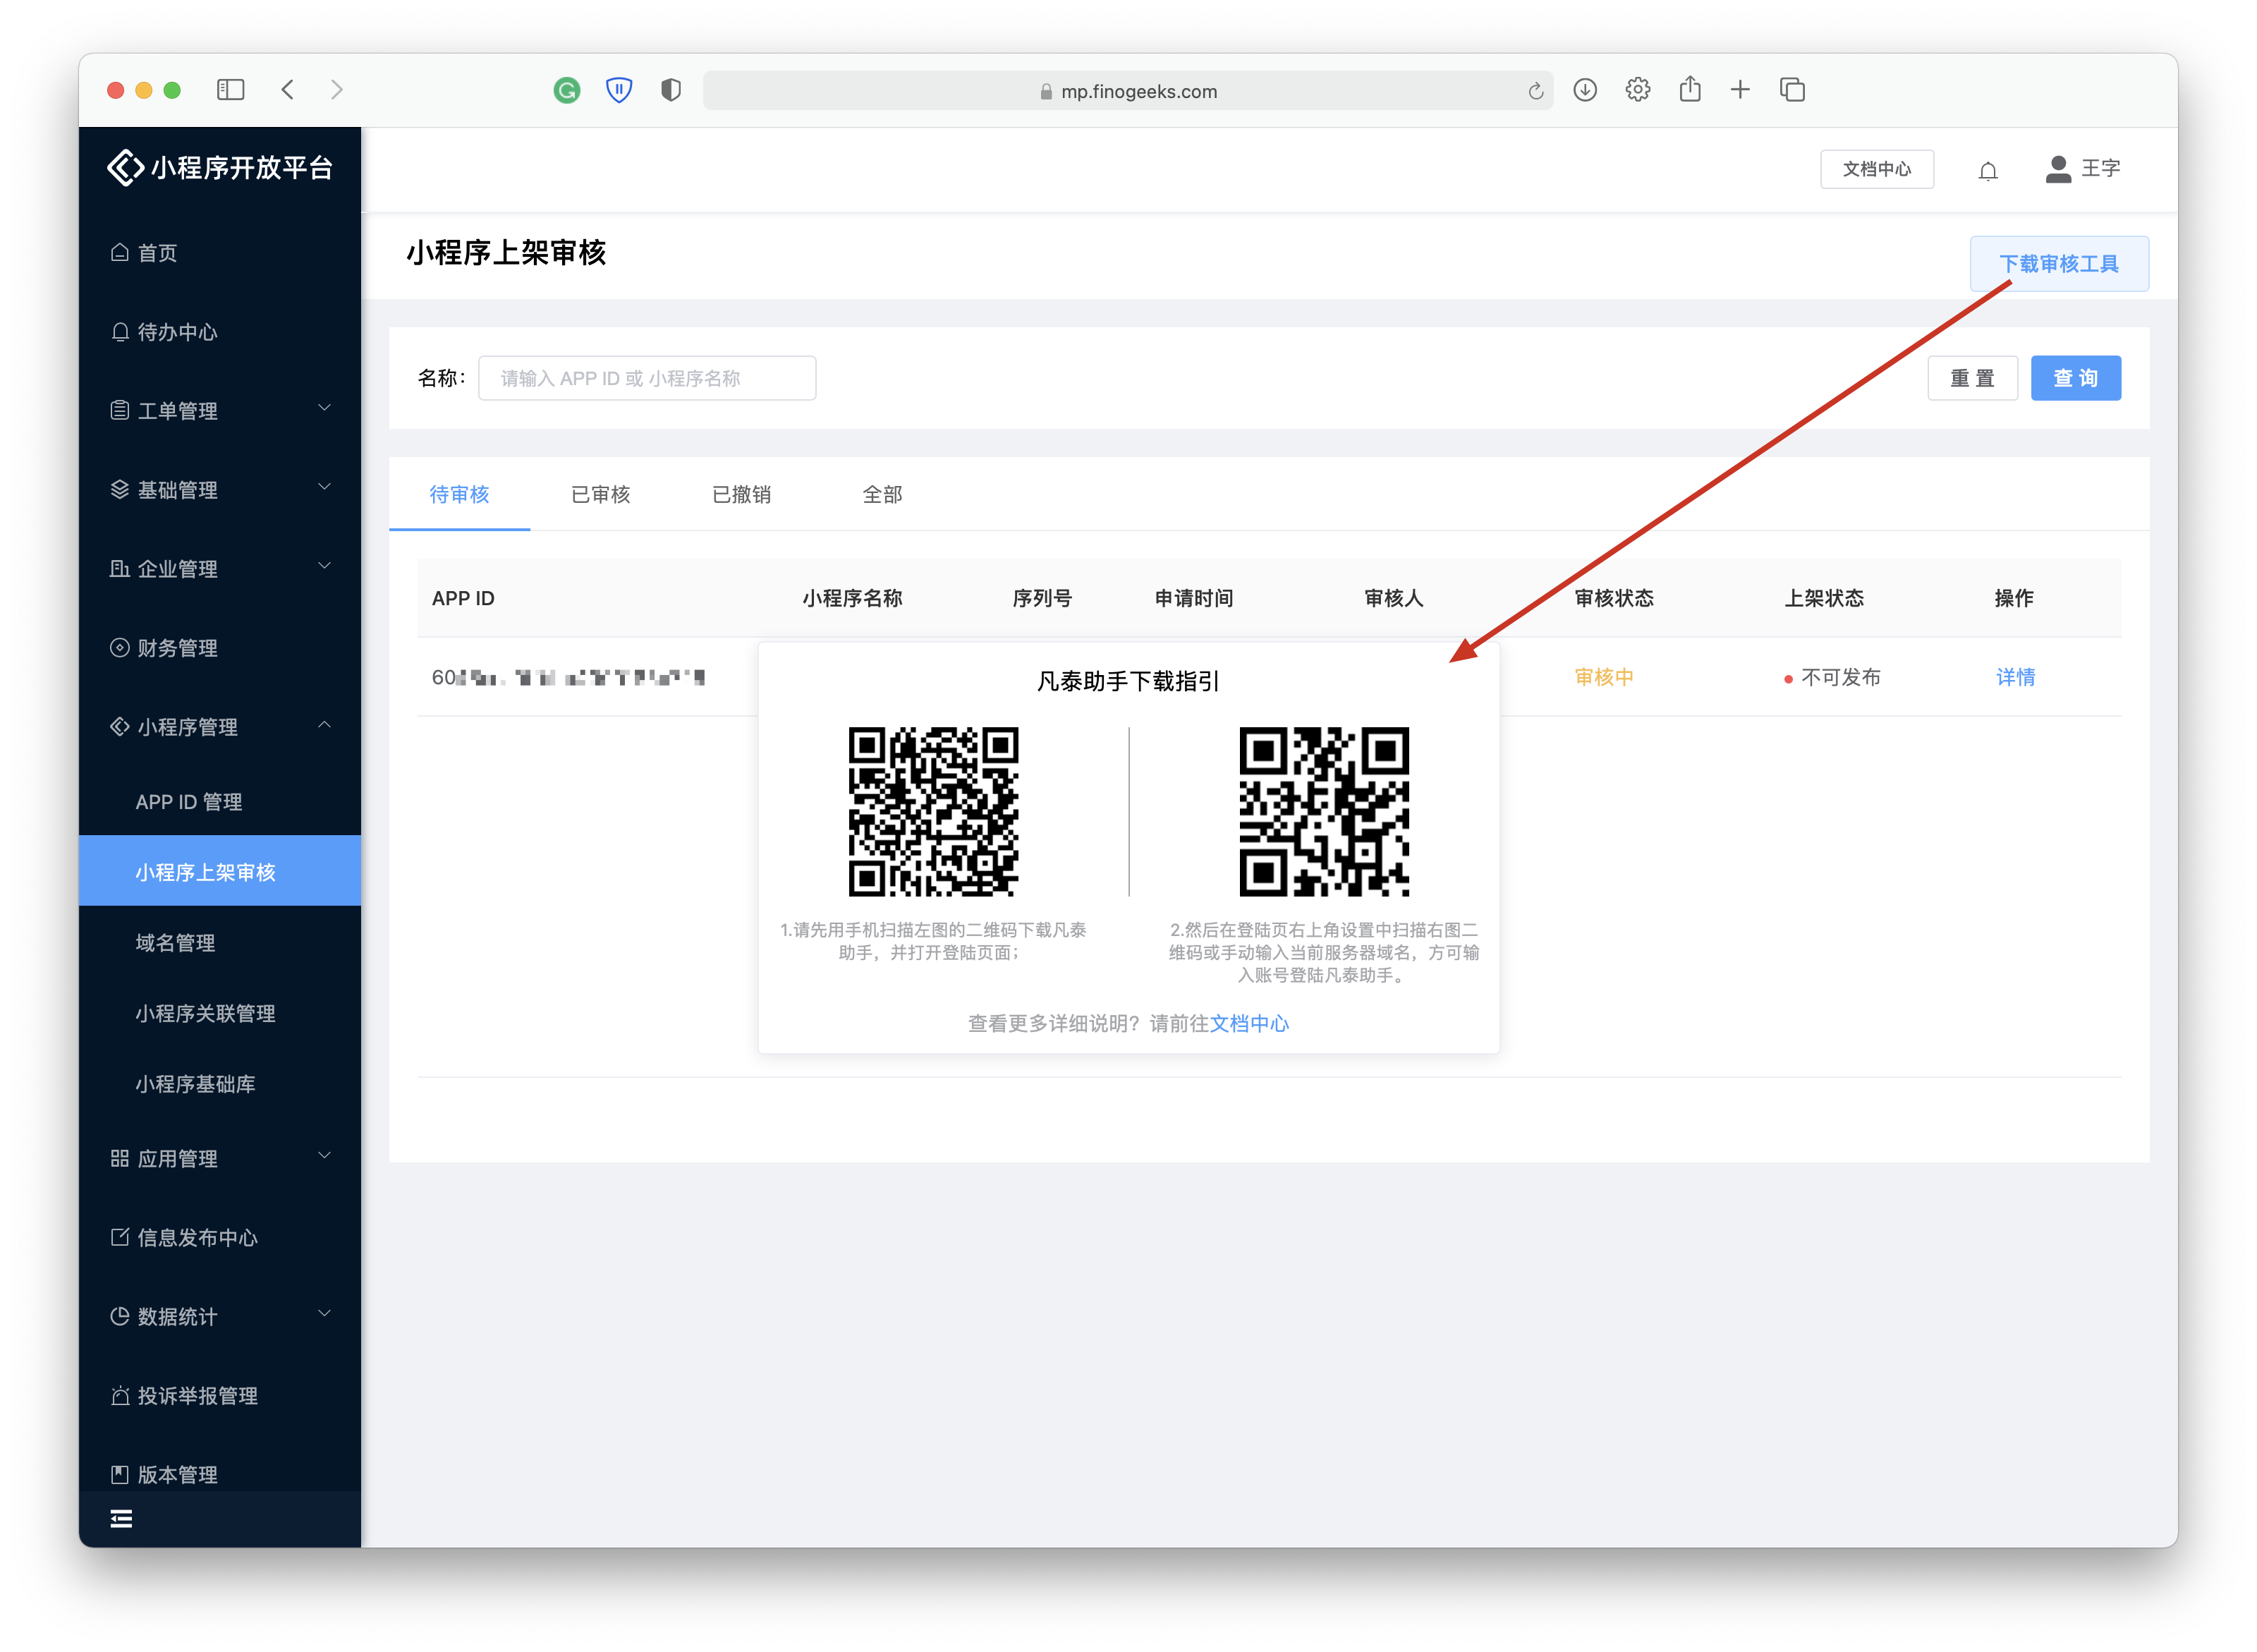Collapse the 小程序管理 menu chevron
The image size is (2257, 1652).
tap(324, 725)
